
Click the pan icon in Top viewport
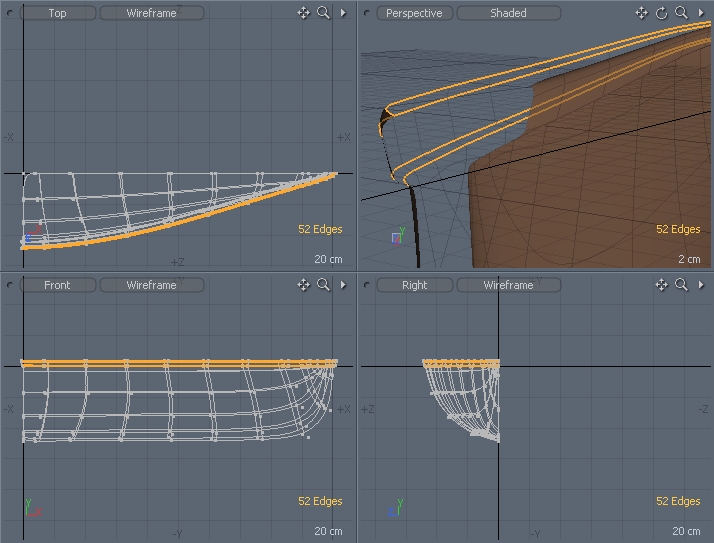[x=303, y=13]
